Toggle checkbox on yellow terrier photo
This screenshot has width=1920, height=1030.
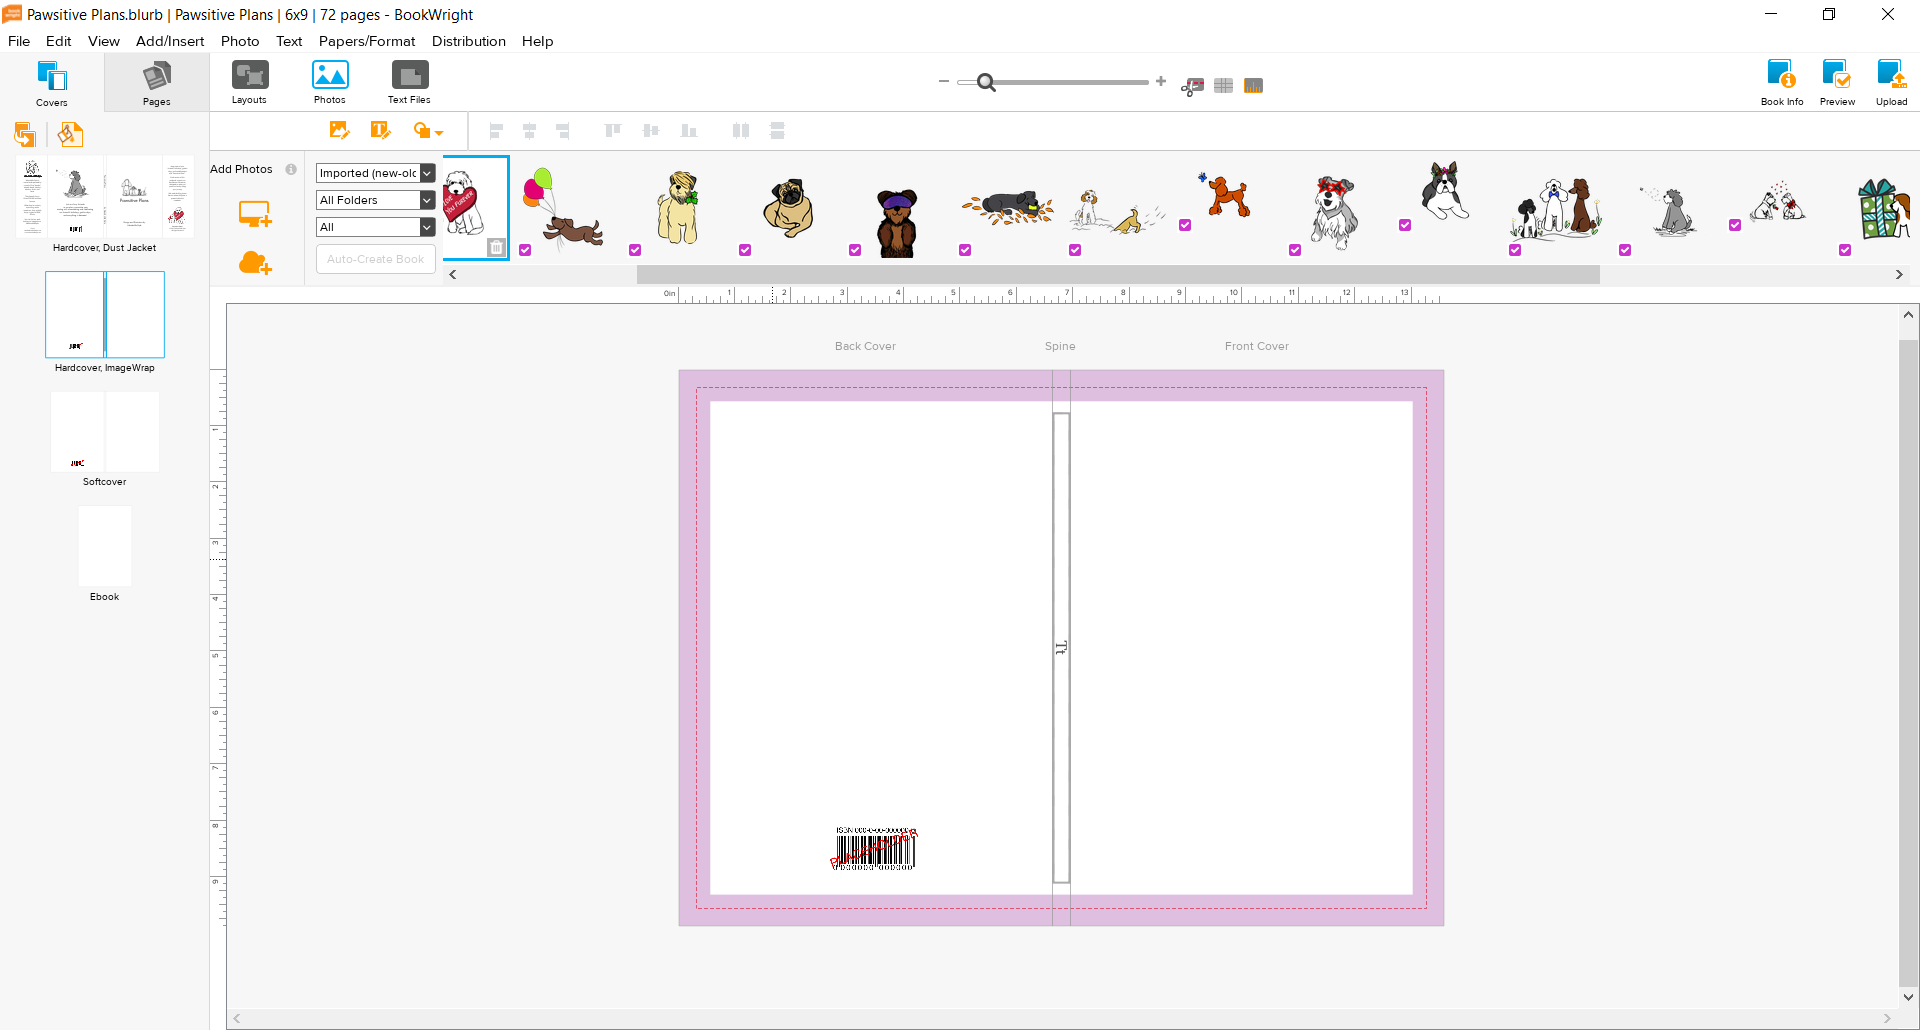coord(635,250)
